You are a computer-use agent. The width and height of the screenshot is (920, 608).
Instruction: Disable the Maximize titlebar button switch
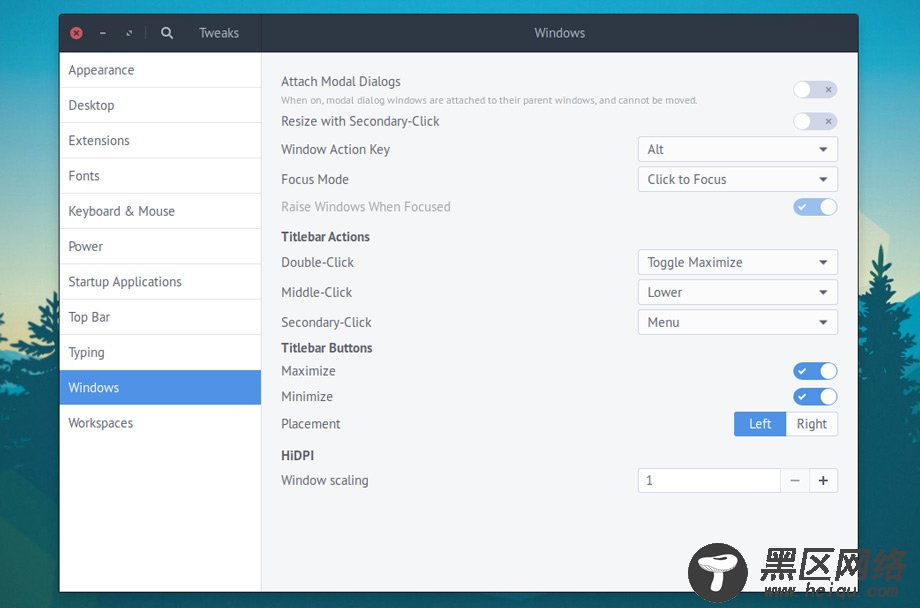815,371
